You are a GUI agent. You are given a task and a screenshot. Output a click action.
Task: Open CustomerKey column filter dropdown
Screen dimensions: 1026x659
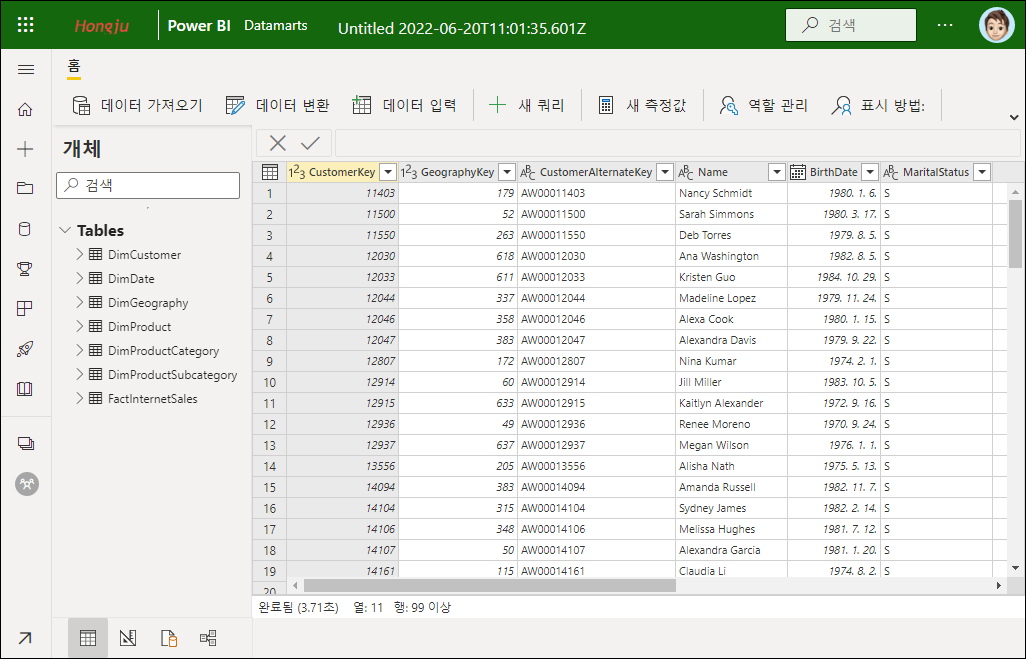click(x=388, y=172)
